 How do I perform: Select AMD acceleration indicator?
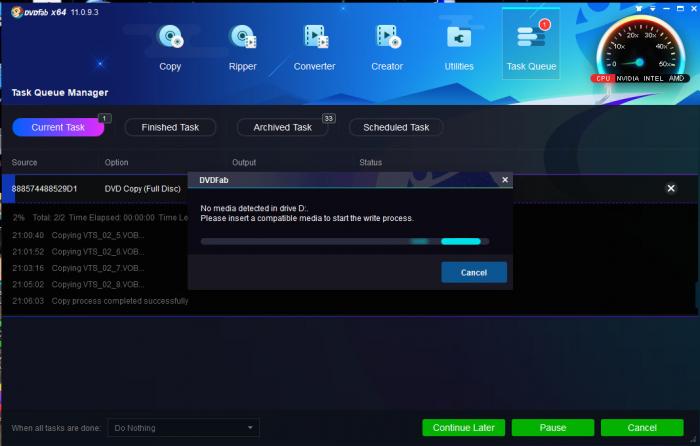tap(676, 79)
